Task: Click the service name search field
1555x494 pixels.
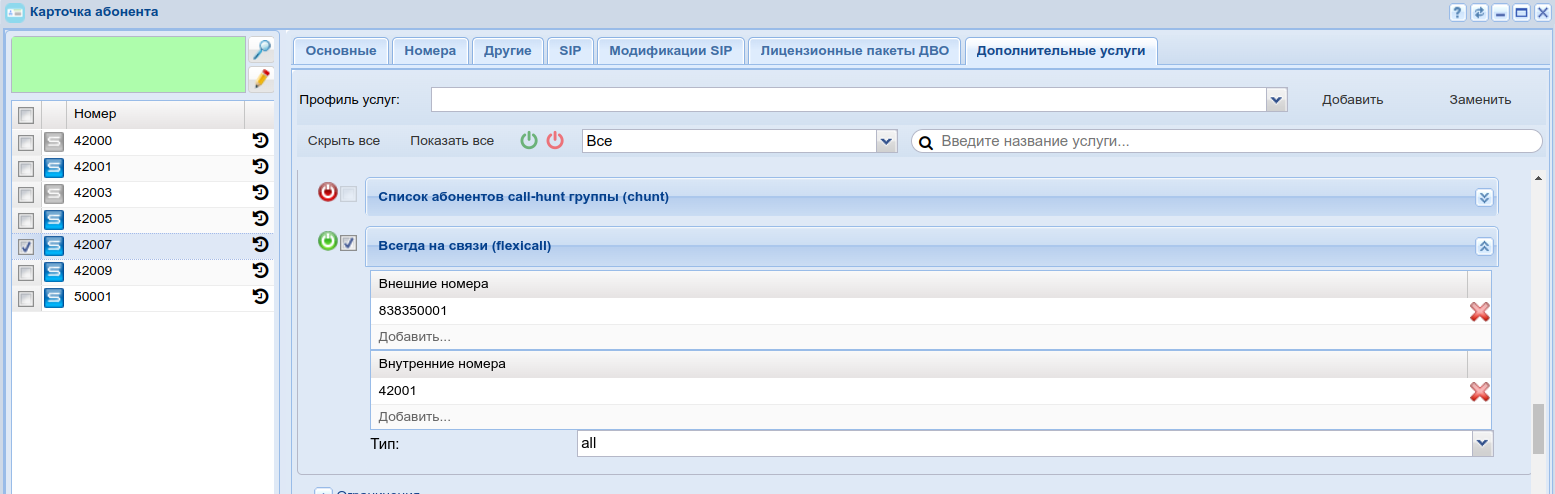Action: [x=1235, y=142]
